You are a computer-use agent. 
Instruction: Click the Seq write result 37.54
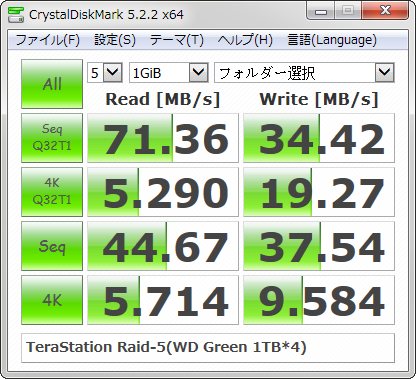pyautogui.click(x=319, y=246)
